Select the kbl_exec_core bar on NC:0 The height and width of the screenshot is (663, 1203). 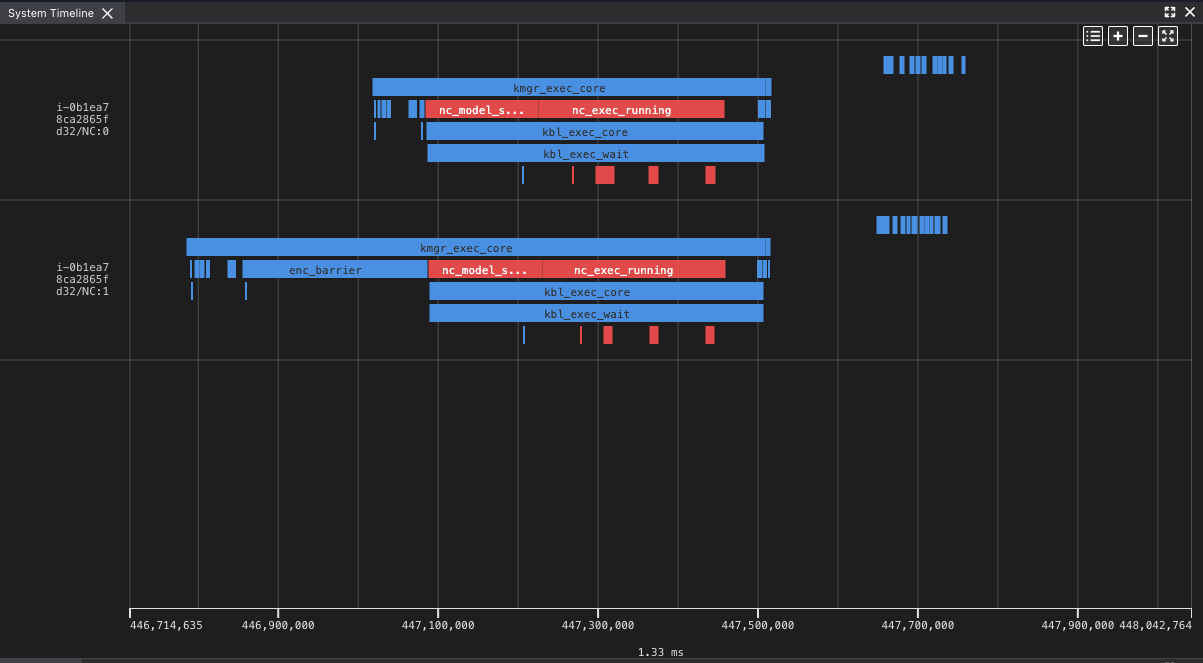(595, 131)
